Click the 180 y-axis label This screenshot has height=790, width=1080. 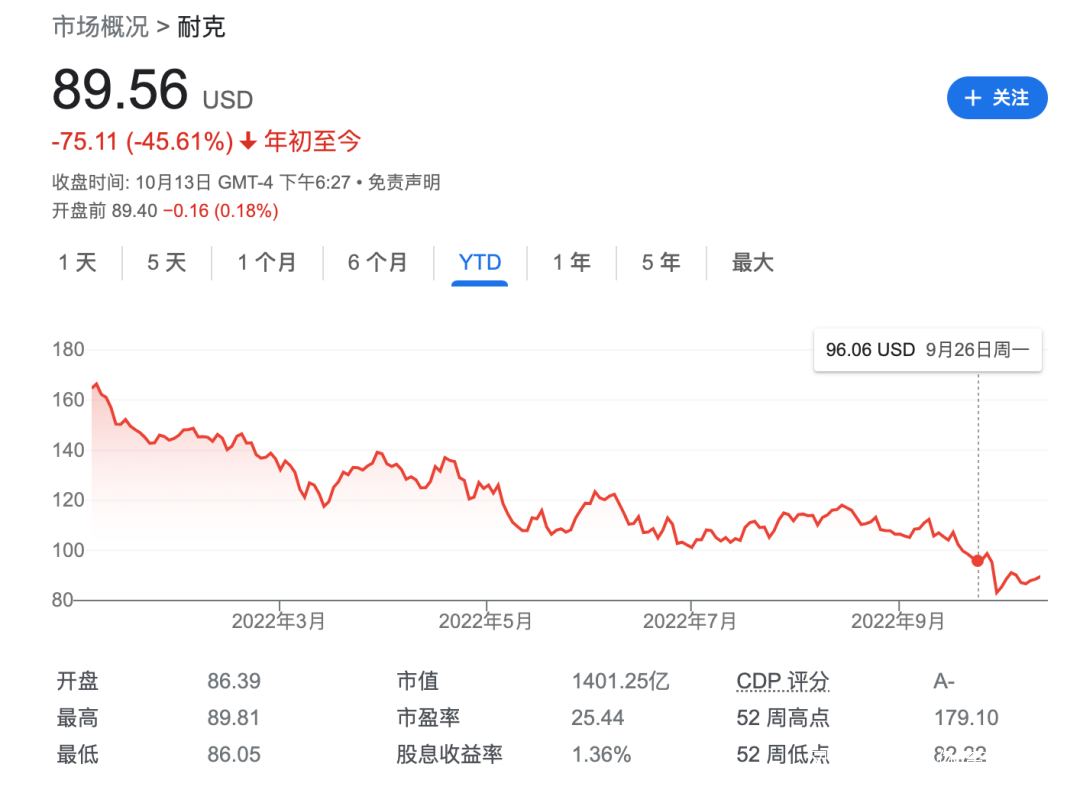click(68, 349)
